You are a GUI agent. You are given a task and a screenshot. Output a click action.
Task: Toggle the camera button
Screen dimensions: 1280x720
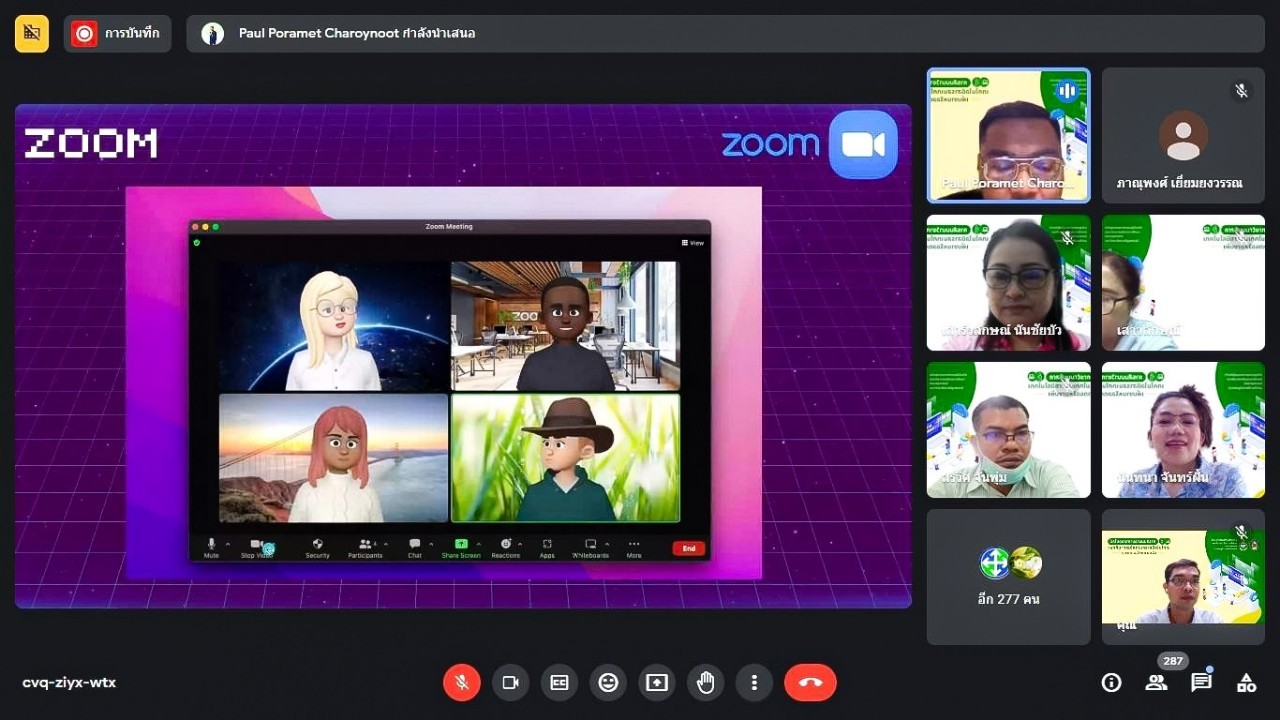pyautogui.click(x=511, y=683)
